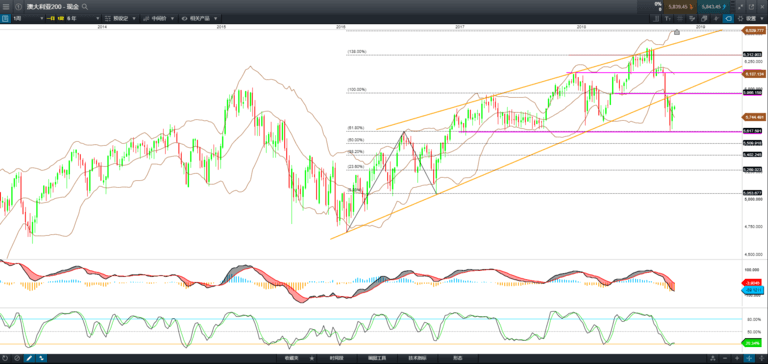Click the brown 6,529.777 price label
This screenshot has width=768, height=364.
pyautogui.click(x=754, y=31)
